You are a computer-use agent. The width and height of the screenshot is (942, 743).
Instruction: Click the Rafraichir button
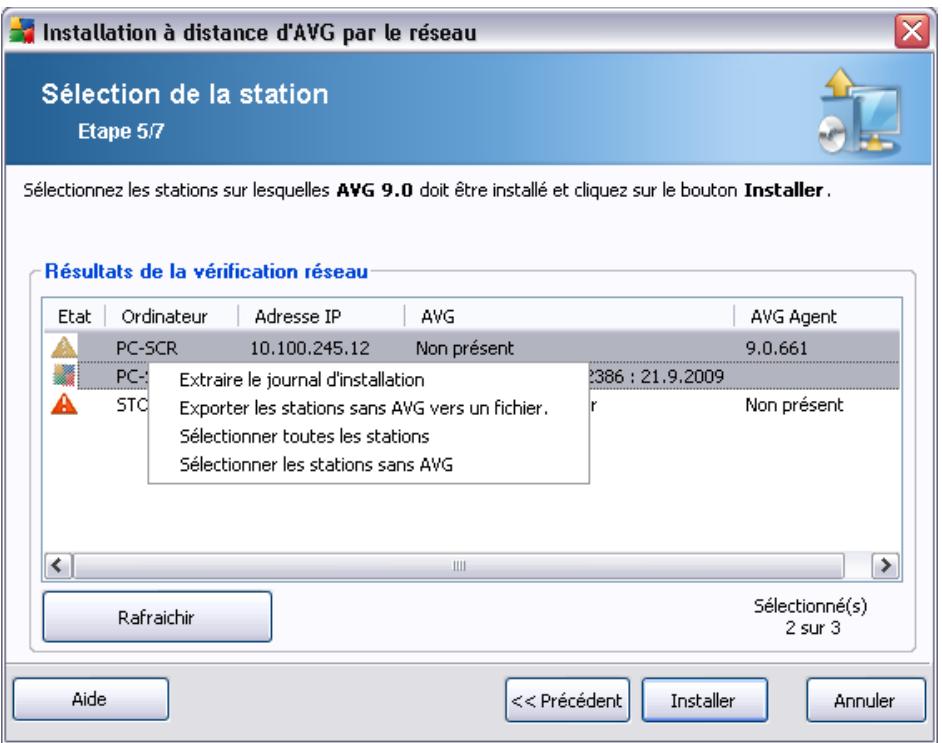coord(157,617)
